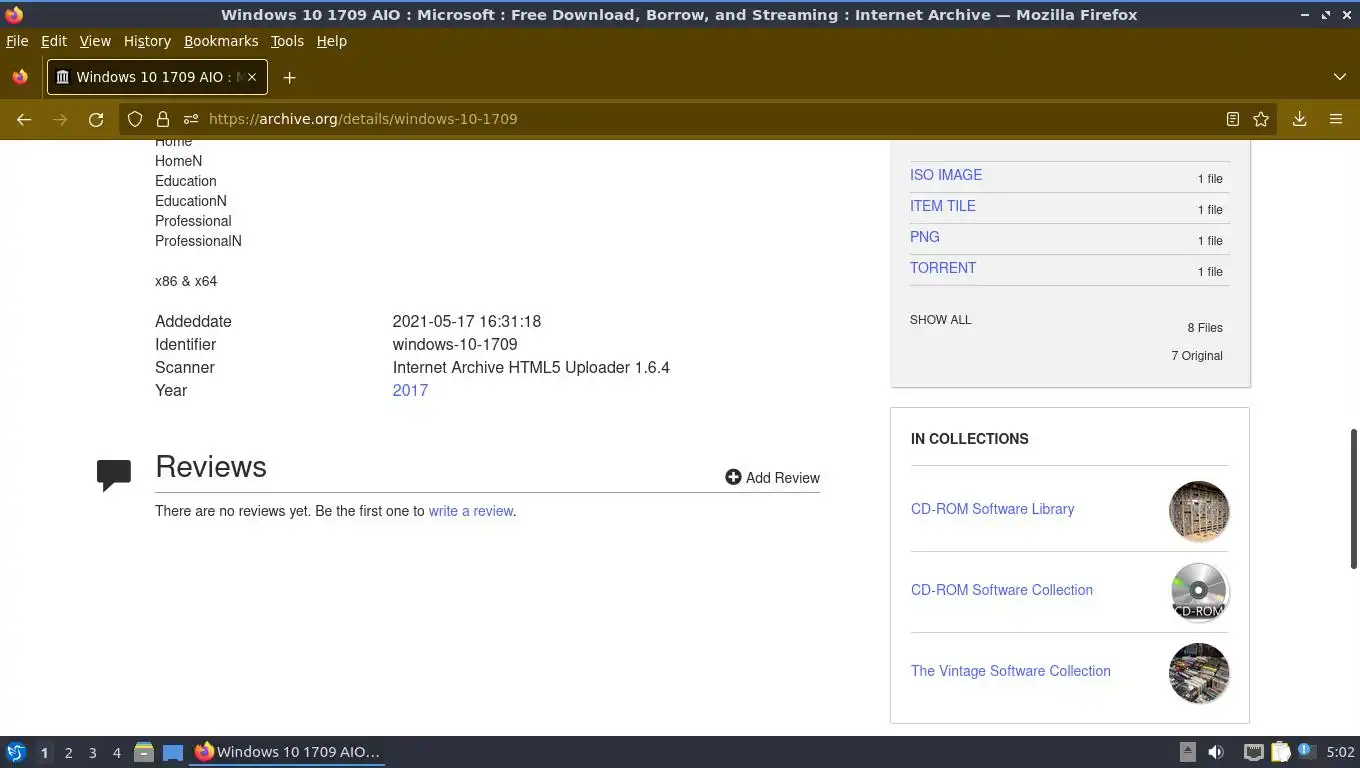This screenshot has width=1360, height=768.
Task: Open the File menu
Action: pyautogui.click(x=17, y=41)
